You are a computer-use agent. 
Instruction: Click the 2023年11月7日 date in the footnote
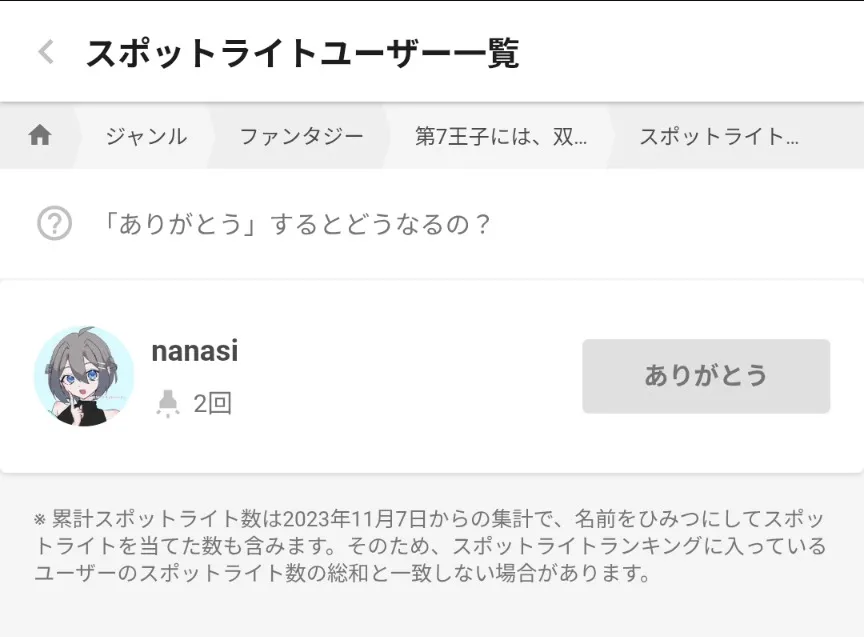[355, 518]
